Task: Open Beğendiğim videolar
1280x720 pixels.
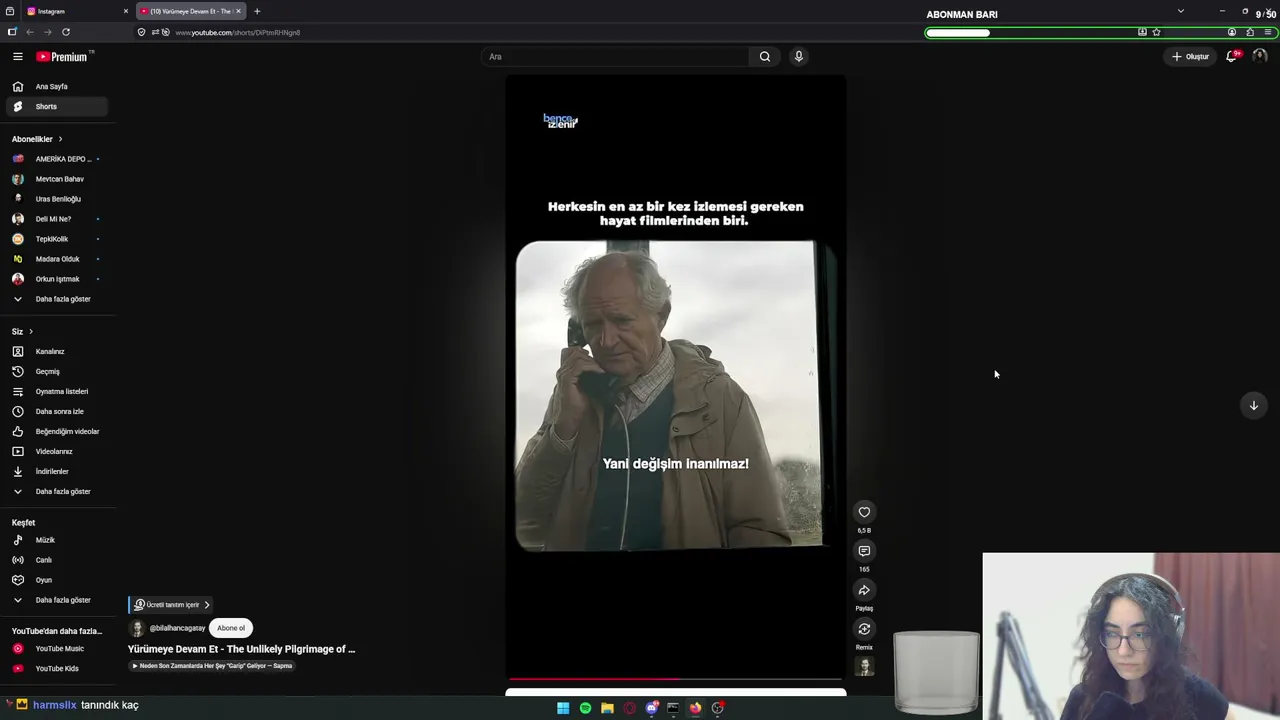Action: (x=57, y=432)
